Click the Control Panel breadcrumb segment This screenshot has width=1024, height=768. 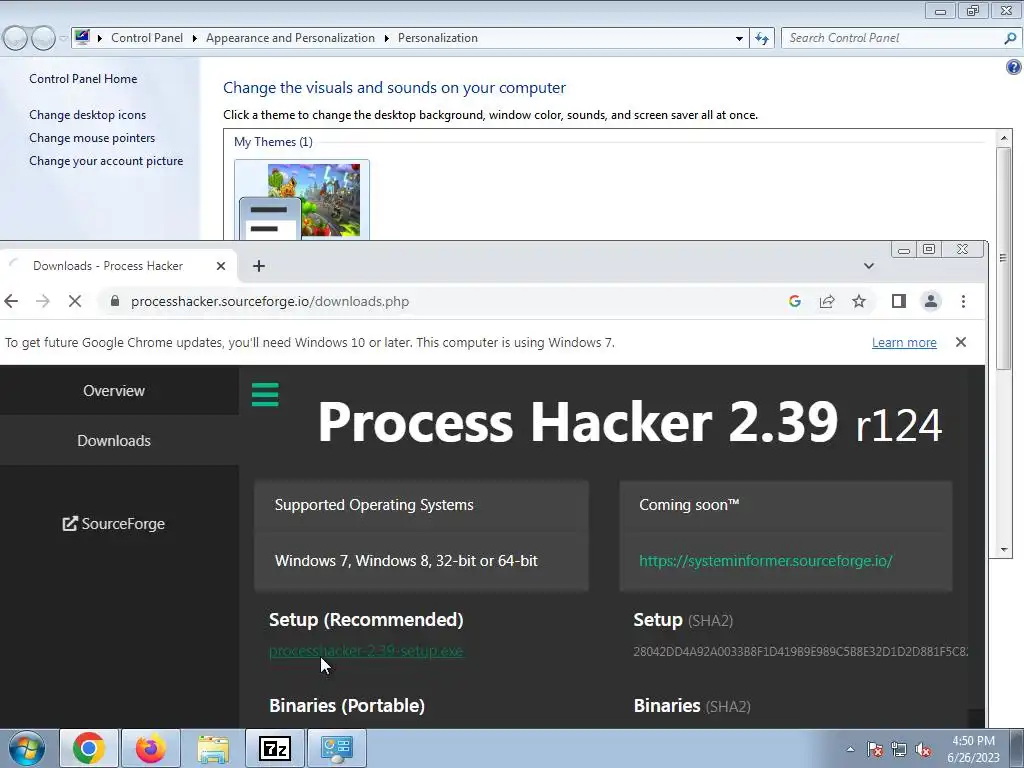point(147,38)
